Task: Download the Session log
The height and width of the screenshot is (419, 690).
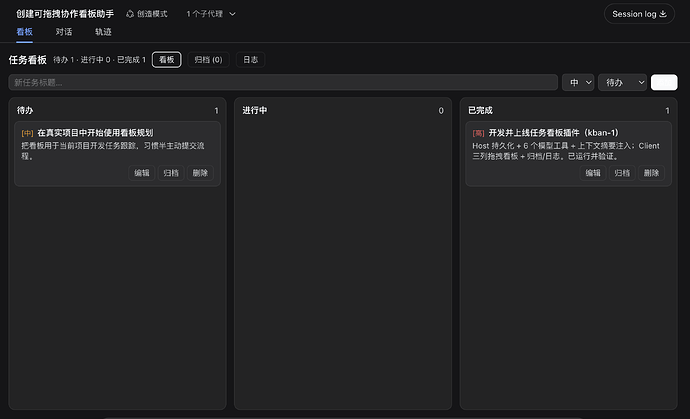Action: (x=639, y=14)
